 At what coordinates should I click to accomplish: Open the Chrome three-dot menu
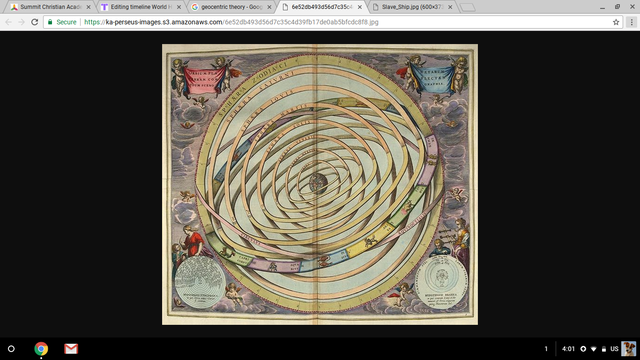pyautogui.click(x=631, y=22)
